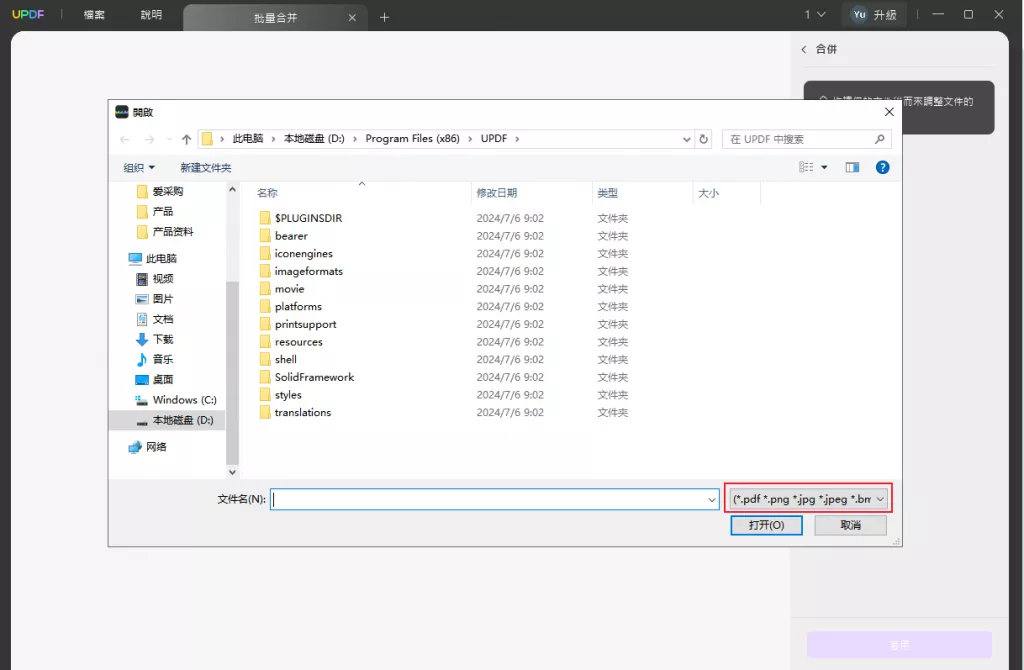Click the 打开(O) button
The width and height of the screenshot is (1024, 670).
pyautogui.click(x=766, y=525)
